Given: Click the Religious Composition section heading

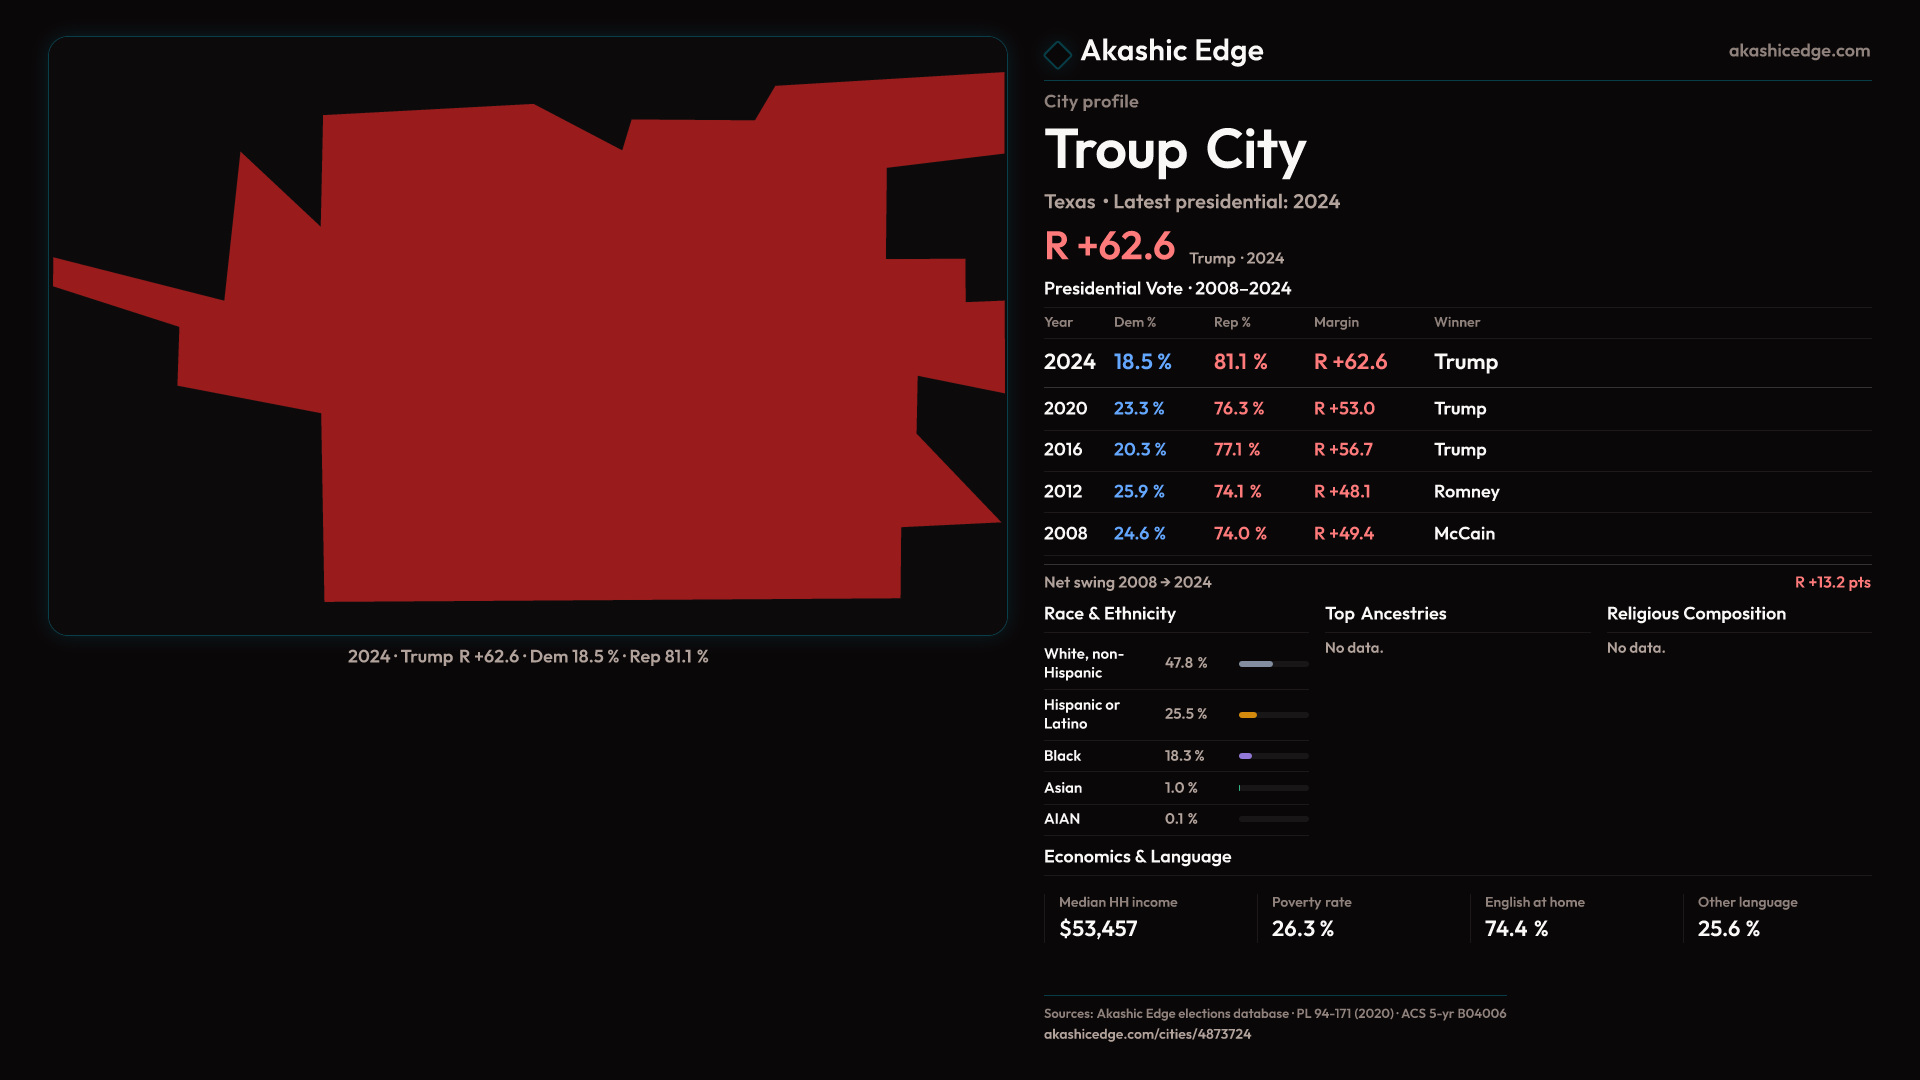Looking at the screenshot, I should point(1695,614).
